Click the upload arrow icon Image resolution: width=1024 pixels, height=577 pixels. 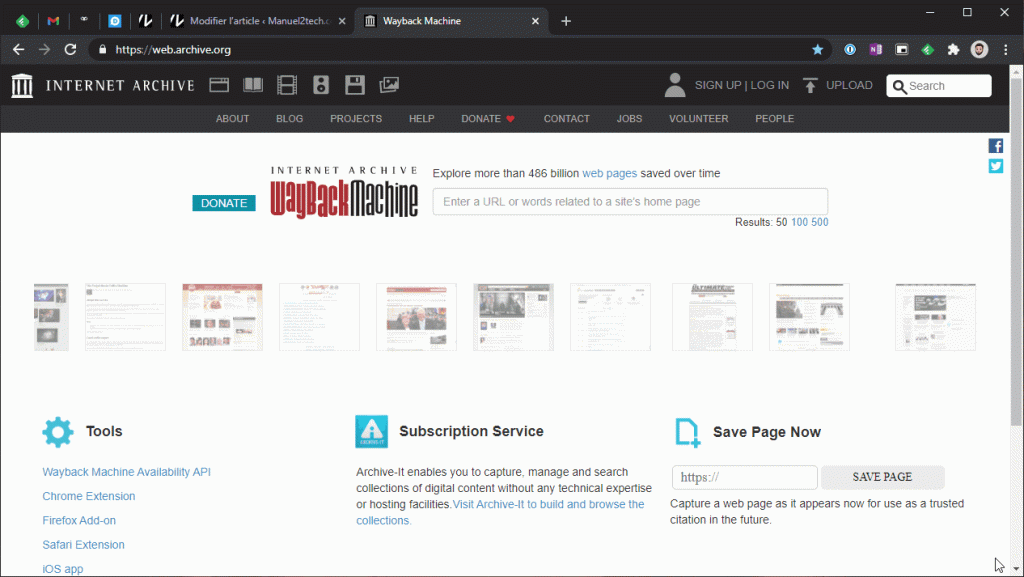click(x=810, y=86)
